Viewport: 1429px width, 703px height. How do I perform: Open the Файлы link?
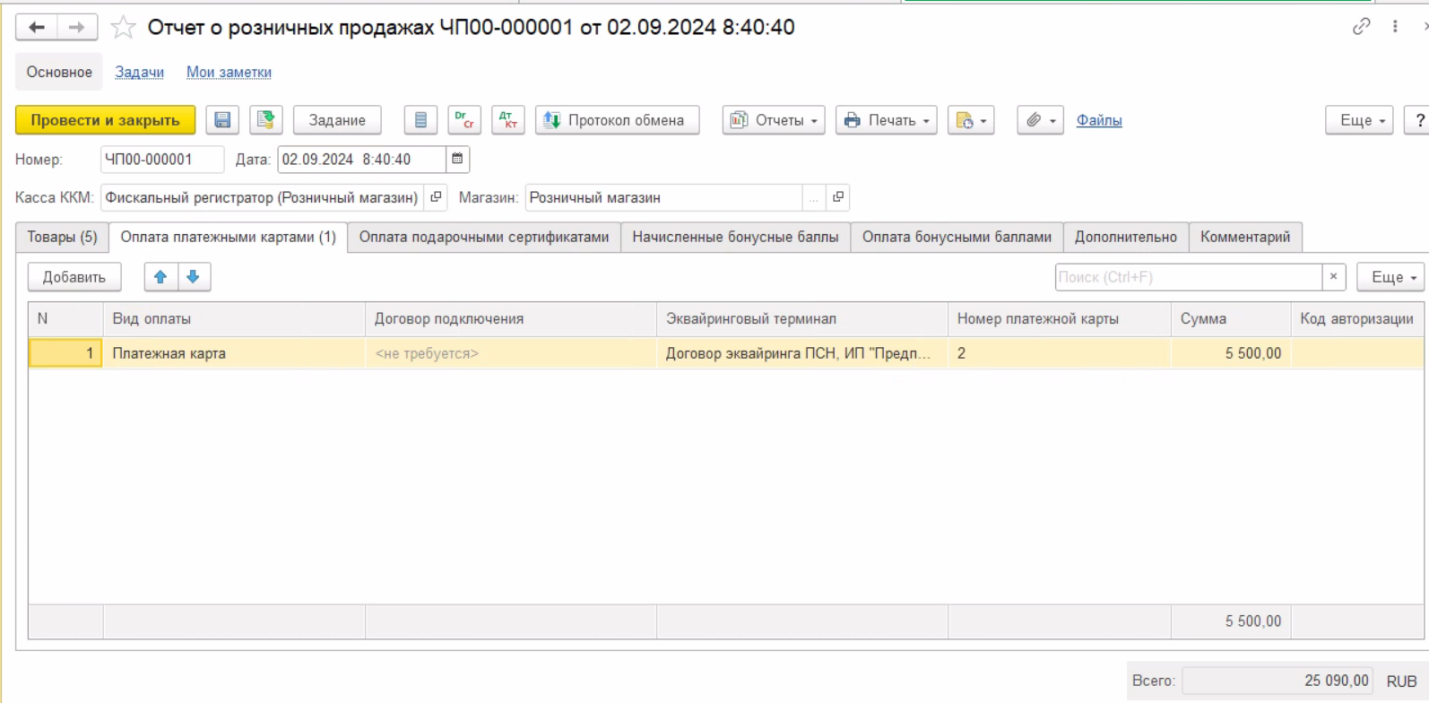(x=1099, y=120)
